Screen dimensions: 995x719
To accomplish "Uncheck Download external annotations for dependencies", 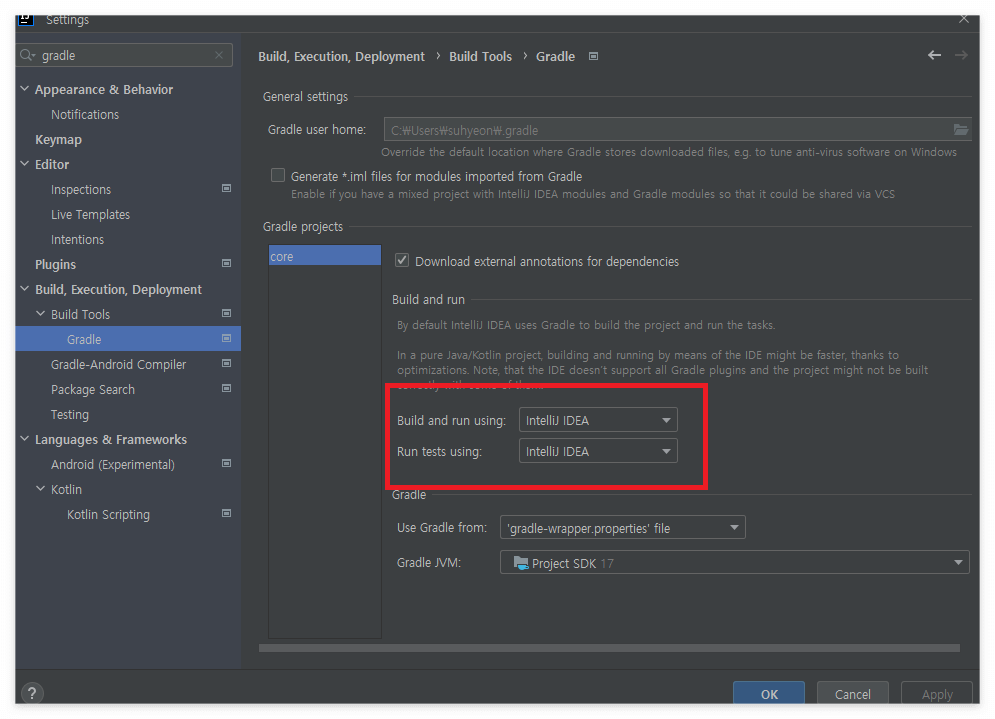I will 402,260.
